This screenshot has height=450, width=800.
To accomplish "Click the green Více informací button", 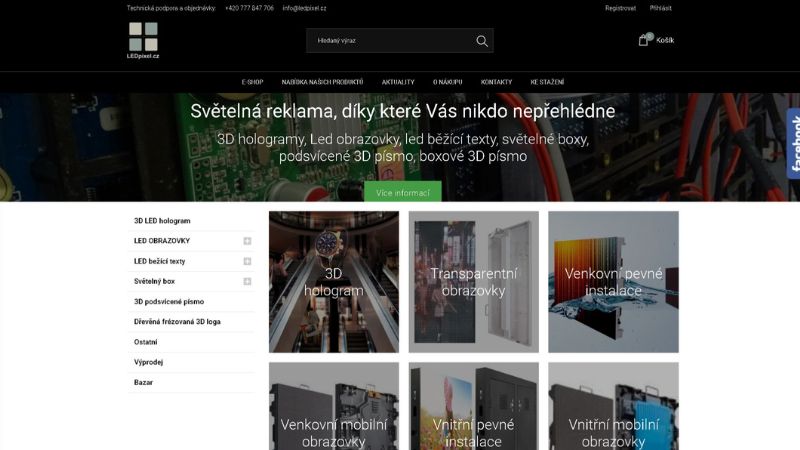I will point(403,192).
